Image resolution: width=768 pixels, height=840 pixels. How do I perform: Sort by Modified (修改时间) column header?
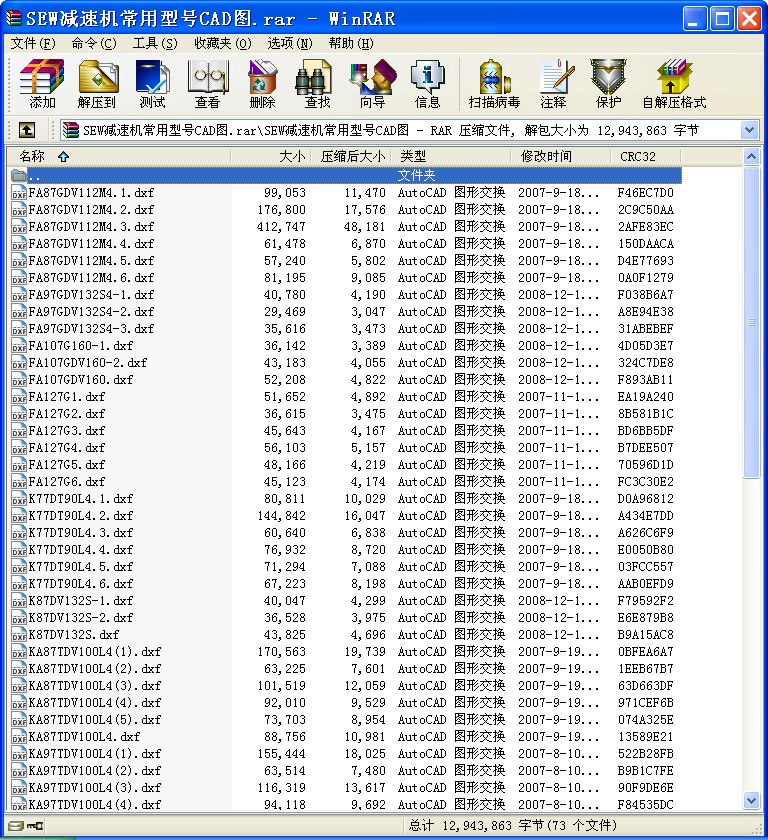pyautogui.click(x=560, y=156)
